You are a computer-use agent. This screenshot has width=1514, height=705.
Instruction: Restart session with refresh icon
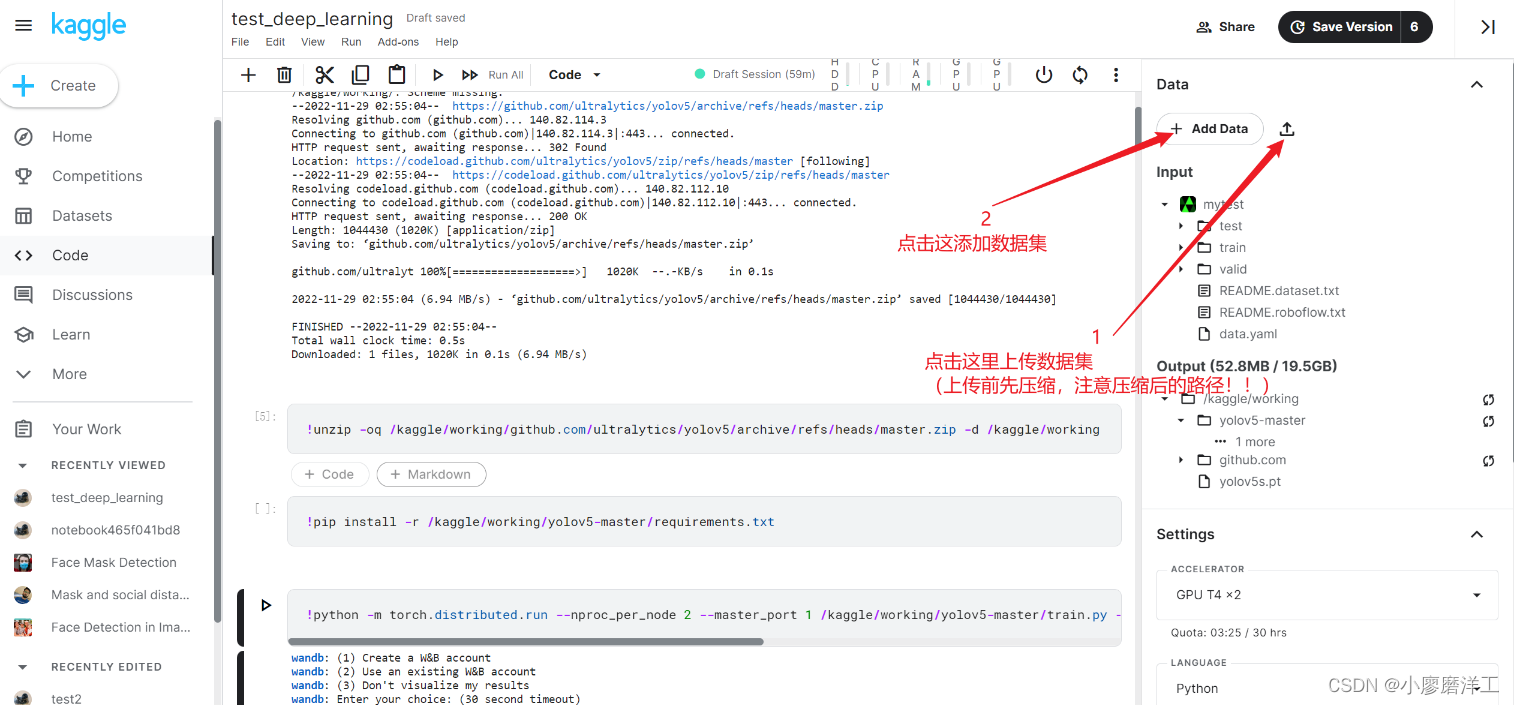(x=1080, y=75)
